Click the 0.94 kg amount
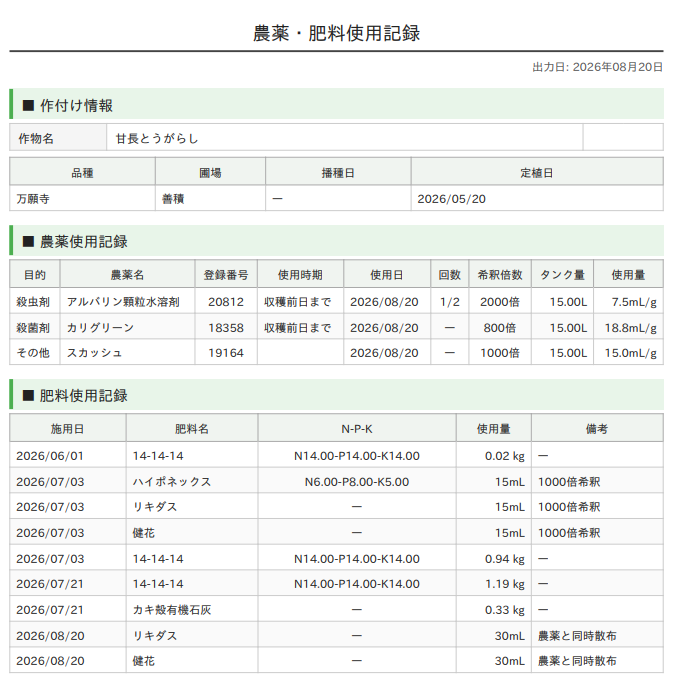This screenshot has height=683, width=674. click(505, 559)
